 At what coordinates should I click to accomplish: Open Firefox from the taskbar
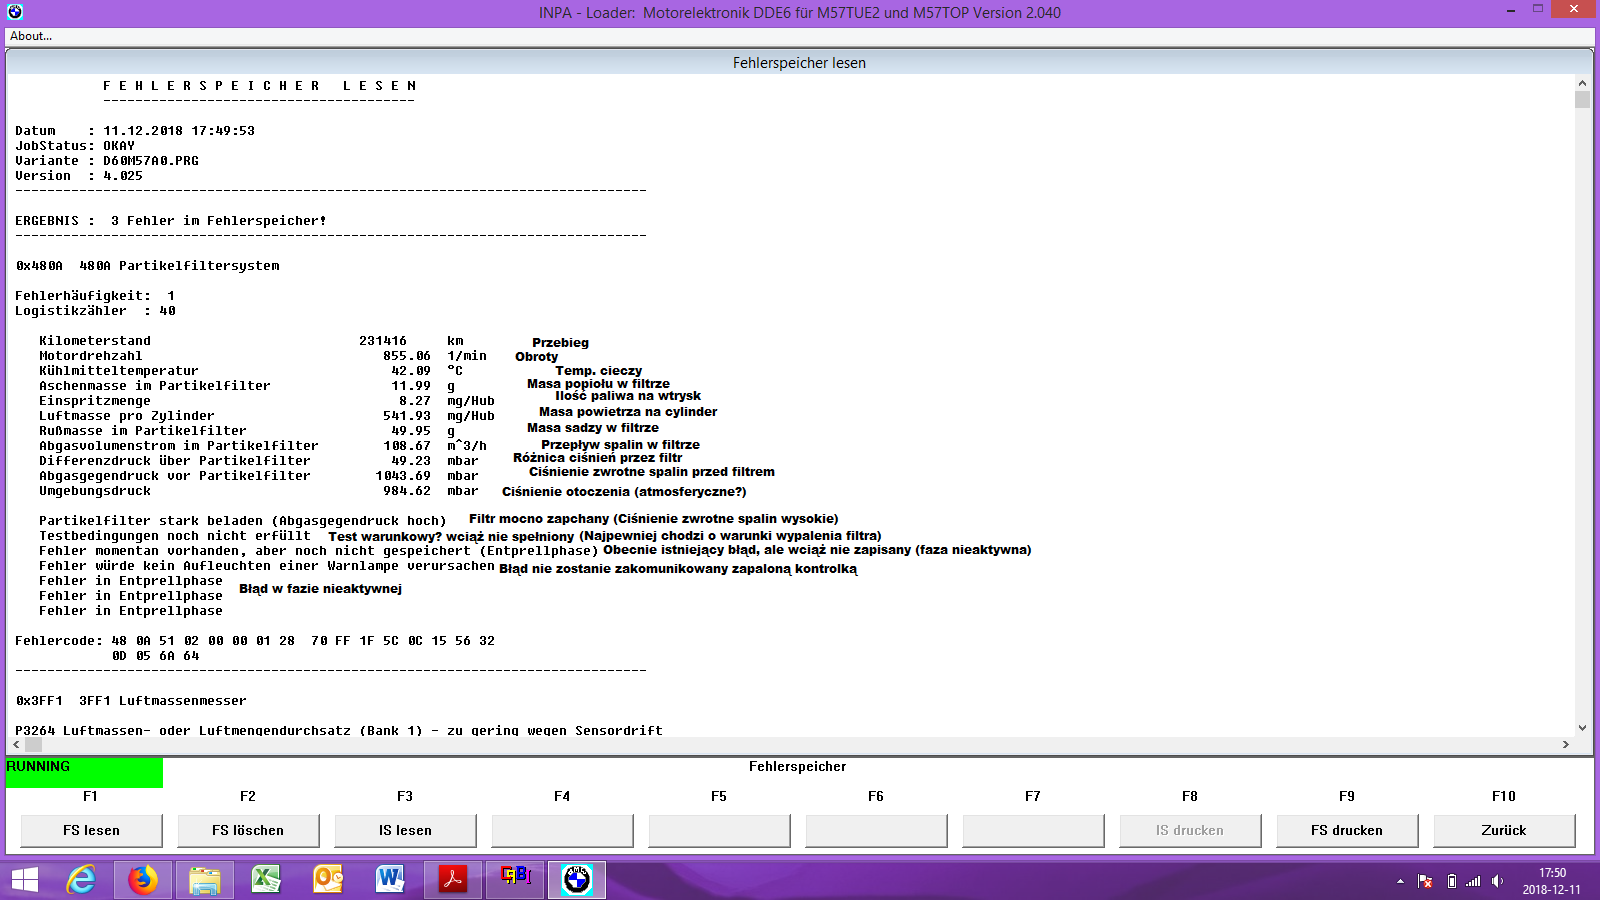pyautogui.click(x=143, y=880)
